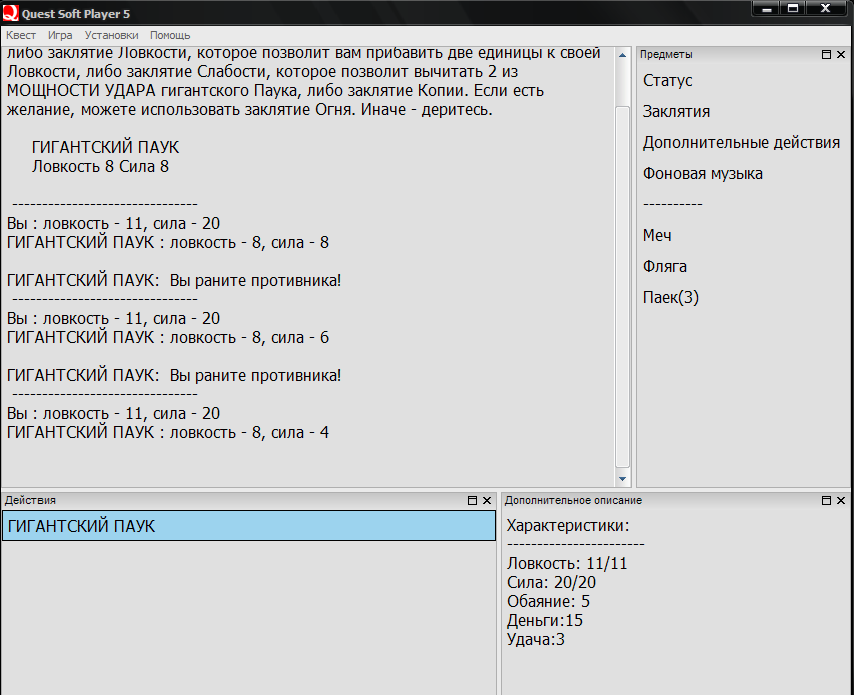The image size is (854, 695).
Task: Select Дополнительные действия item
Action: [x=741, y=143]
